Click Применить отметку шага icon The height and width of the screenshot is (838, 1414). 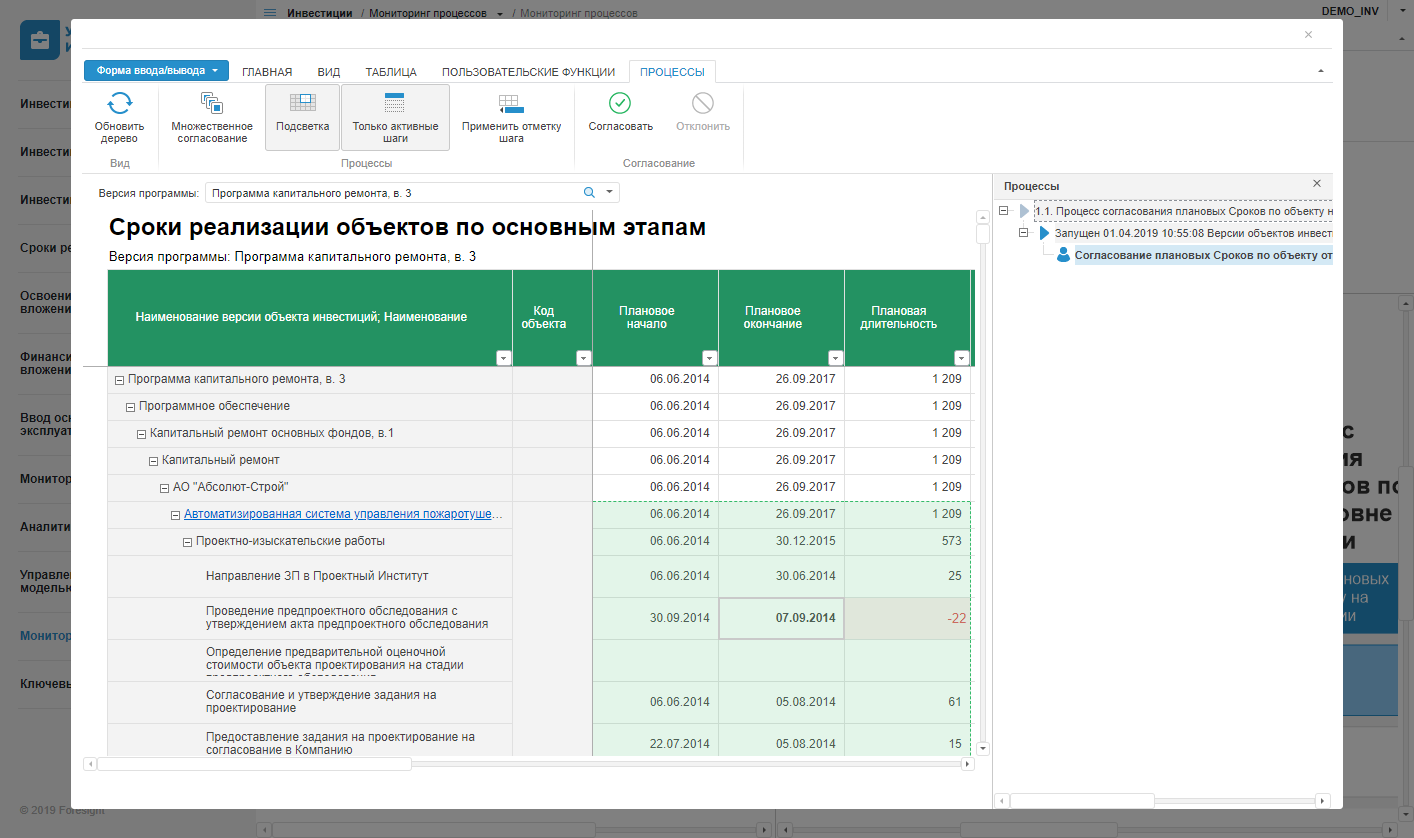coord(511,104)
